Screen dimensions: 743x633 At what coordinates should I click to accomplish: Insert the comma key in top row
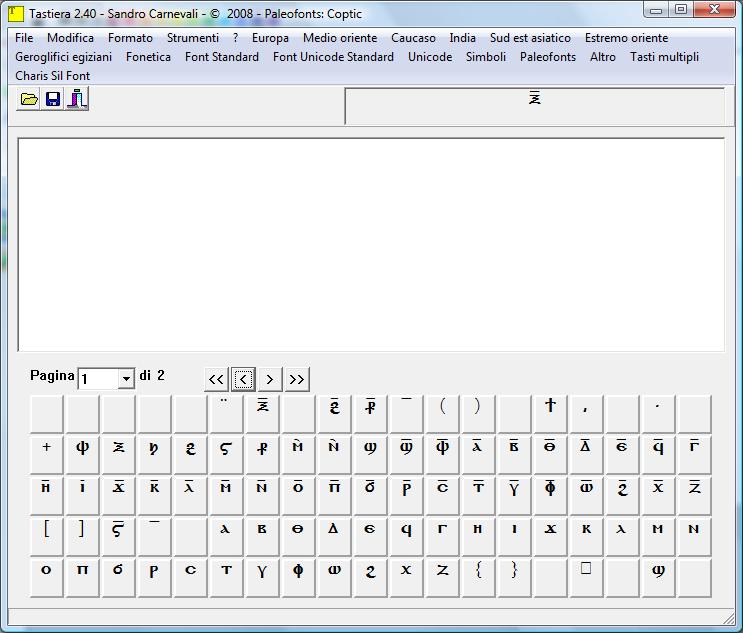click(586, 414)
